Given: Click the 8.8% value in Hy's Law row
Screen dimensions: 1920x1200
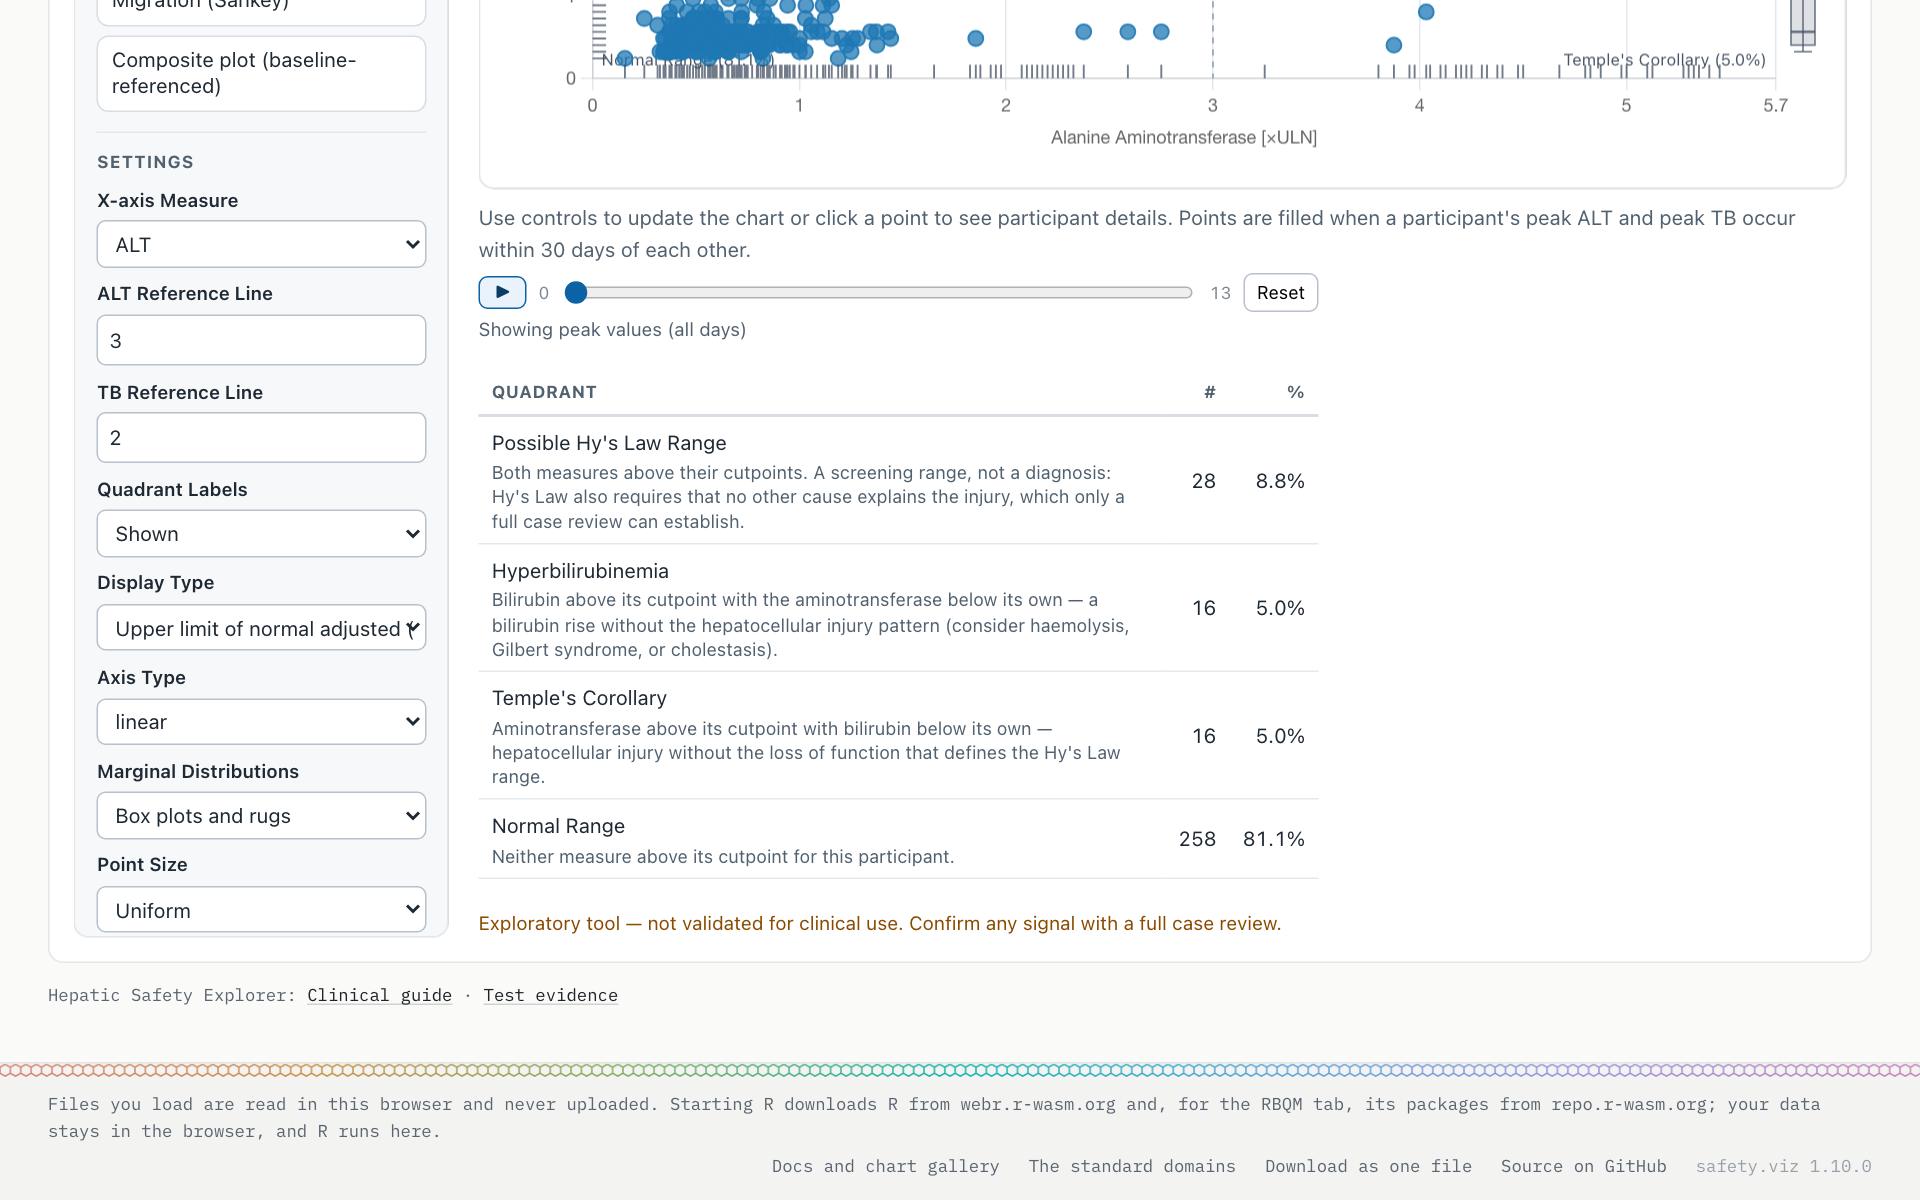Looking at the screenshot, I should pos(1280,481).
